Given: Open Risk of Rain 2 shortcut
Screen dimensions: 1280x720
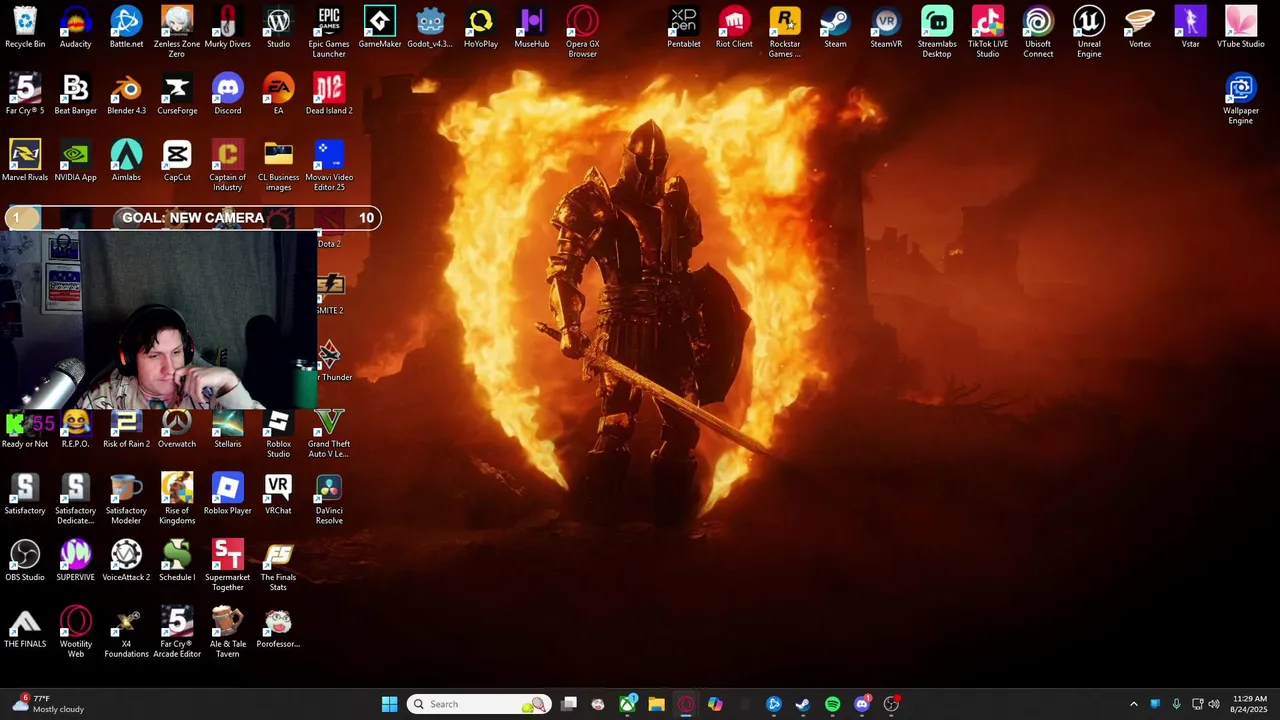Looking at the screenshot, I should pyautogui.click(x=126, y=428).
